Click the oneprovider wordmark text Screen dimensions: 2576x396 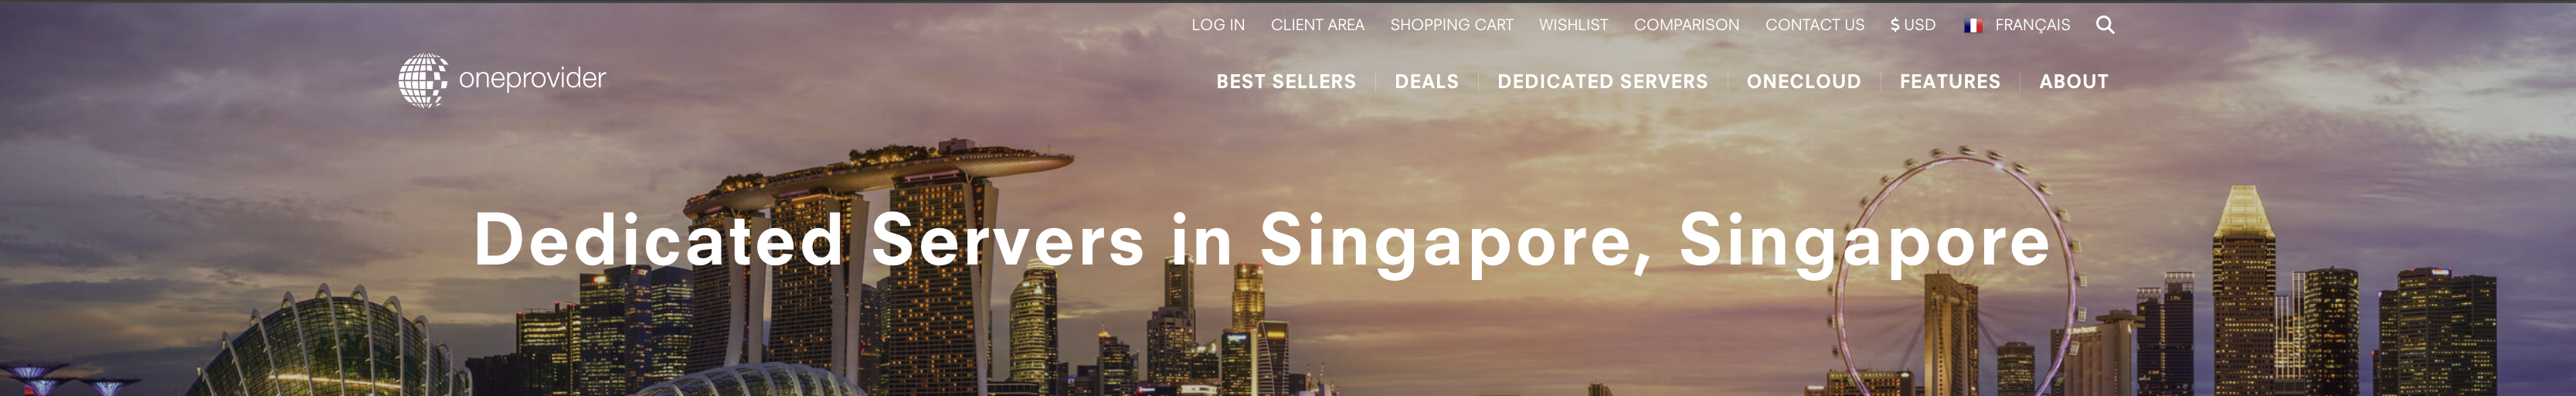click(532, 79)
